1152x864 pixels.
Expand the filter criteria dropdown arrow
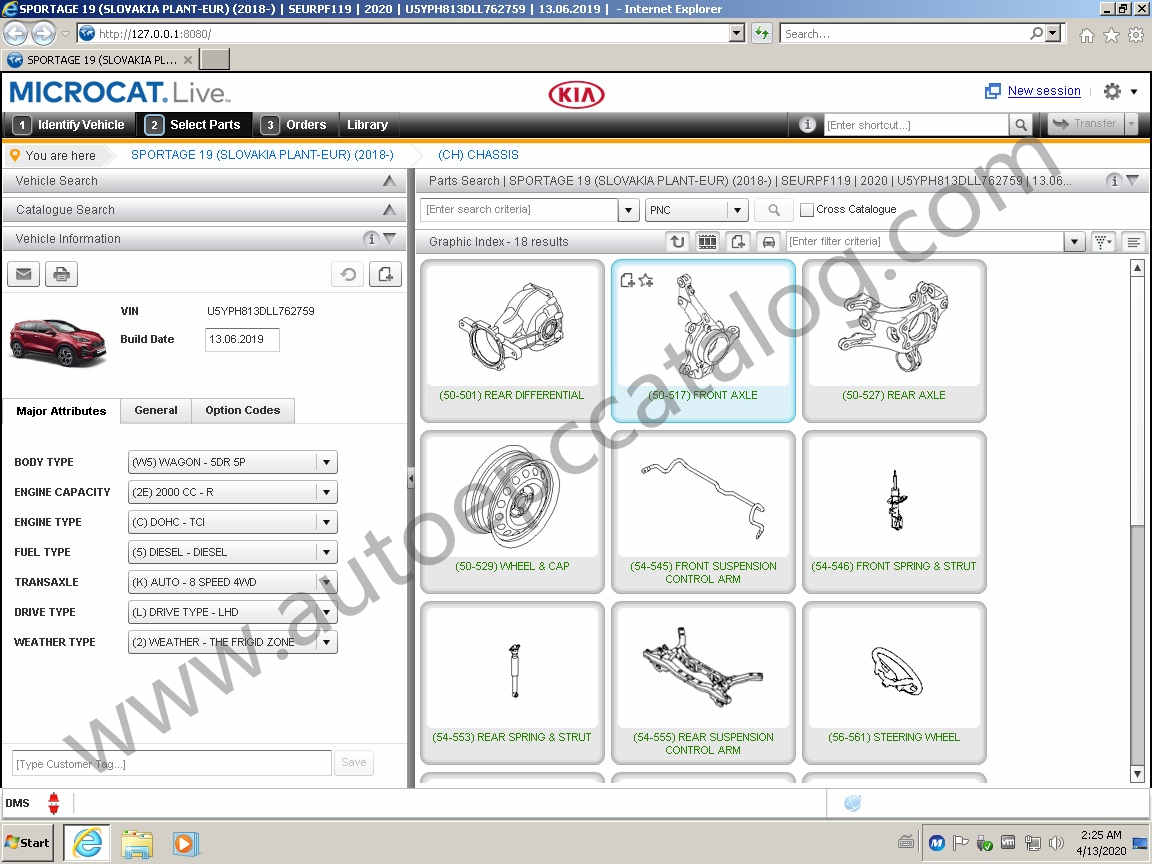click(1074, 242)
